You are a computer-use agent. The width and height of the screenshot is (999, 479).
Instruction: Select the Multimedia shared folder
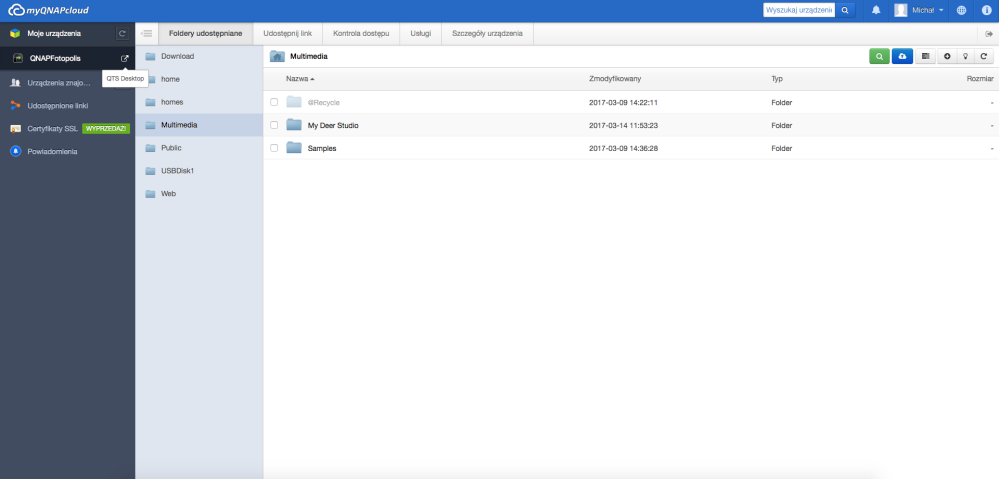pyautogui.click(x=199, y=125)
